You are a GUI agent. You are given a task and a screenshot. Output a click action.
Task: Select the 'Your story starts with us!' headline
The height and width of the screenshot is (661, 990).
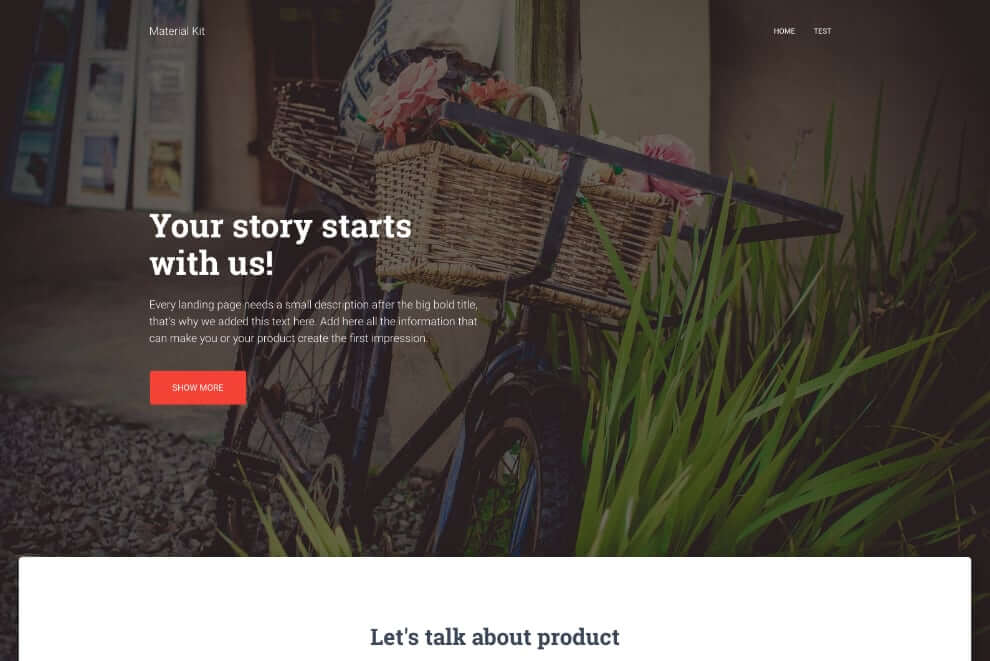coord(280,244)
